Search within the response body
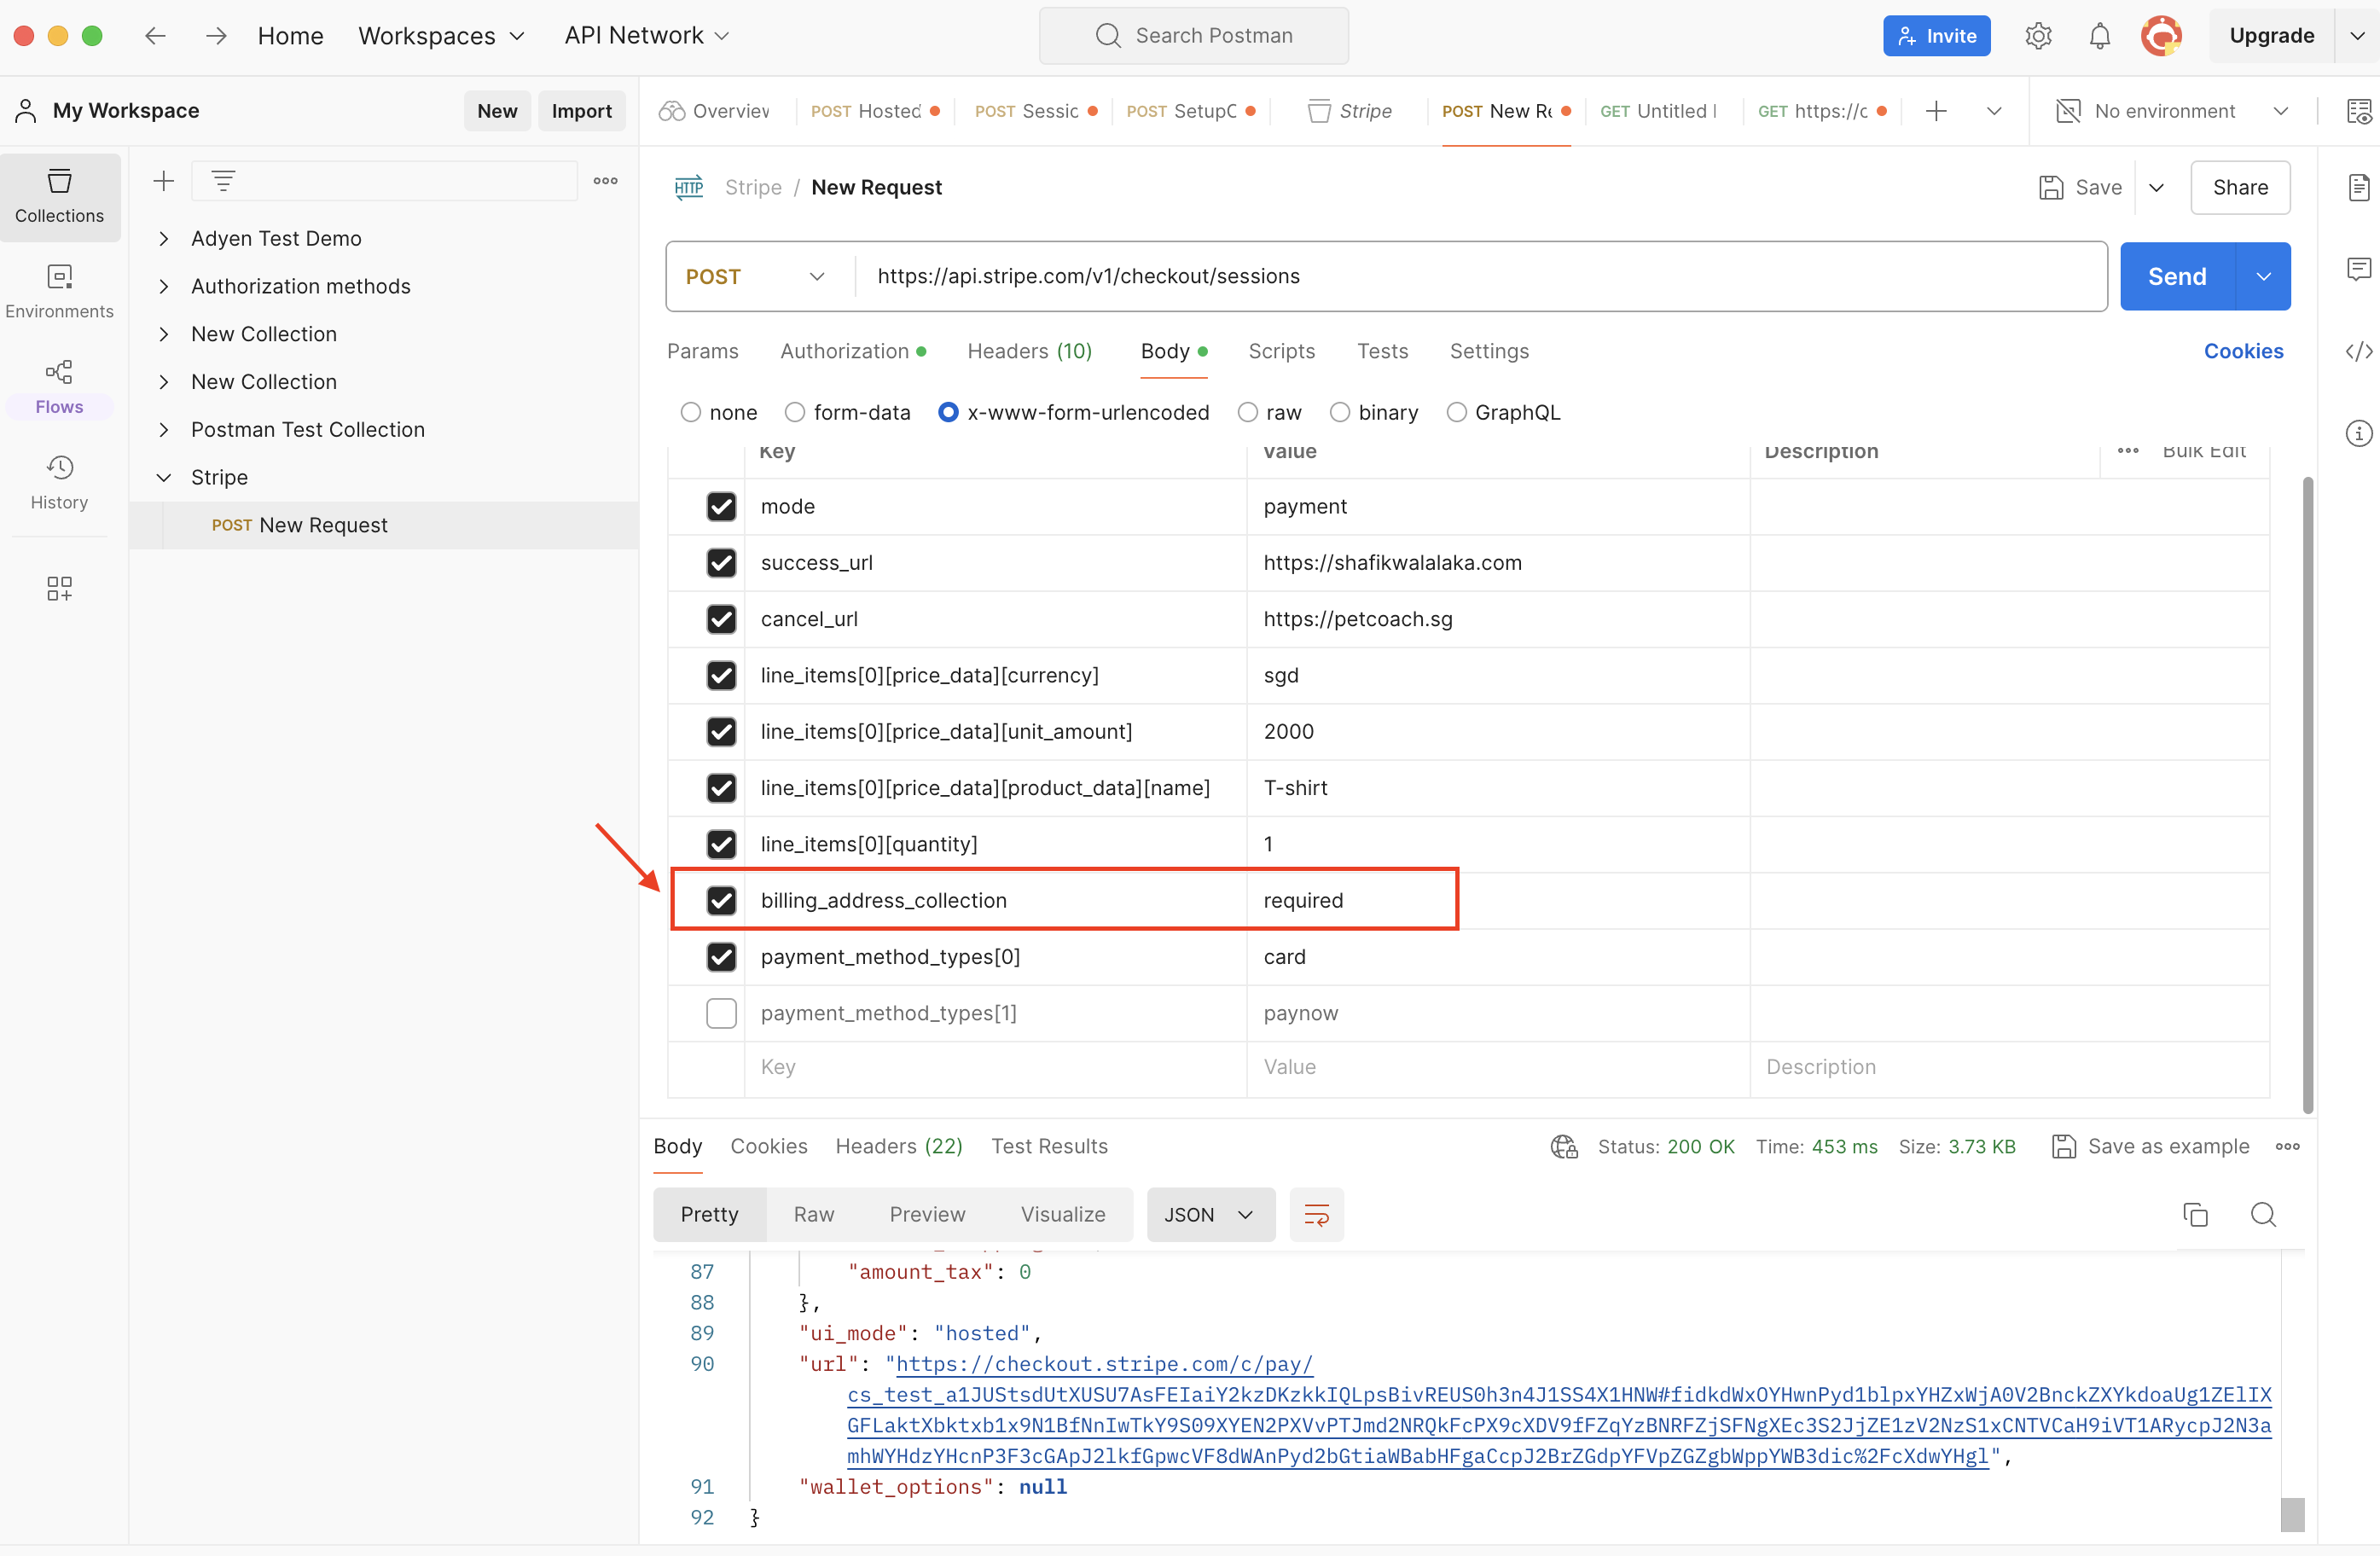 point(2262,1214)
